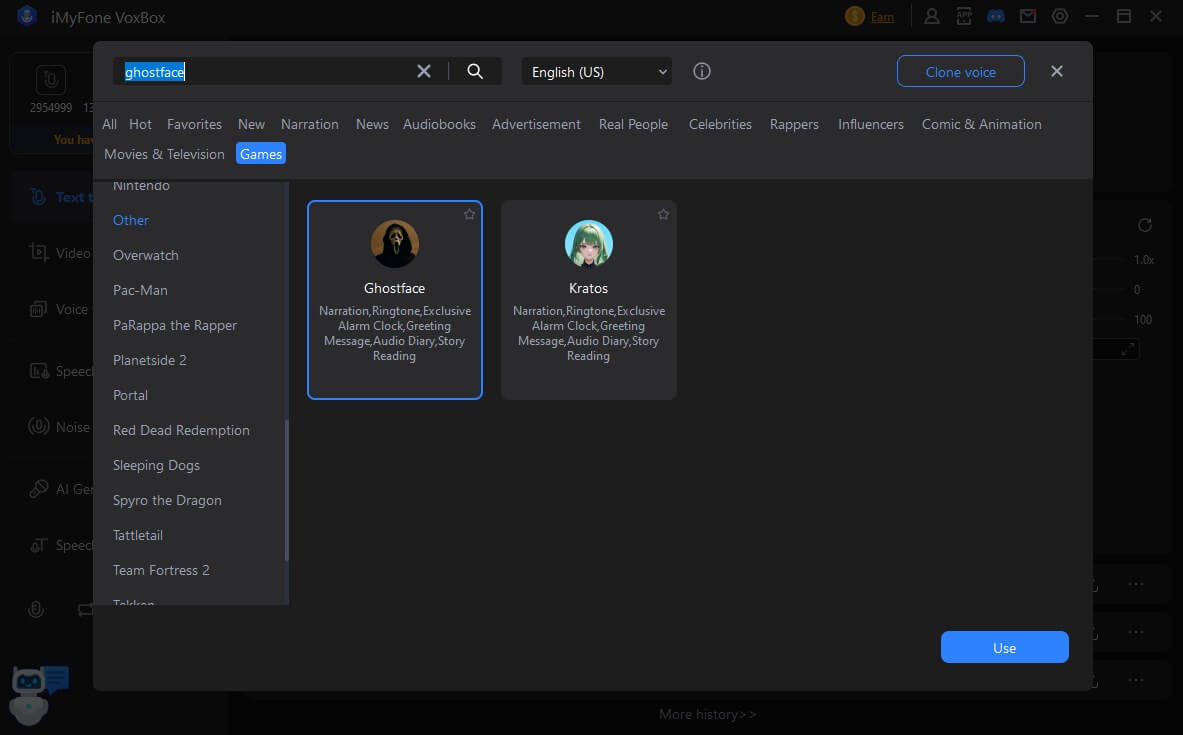Open the info icon beside the language selector

[x=702, y=71]
